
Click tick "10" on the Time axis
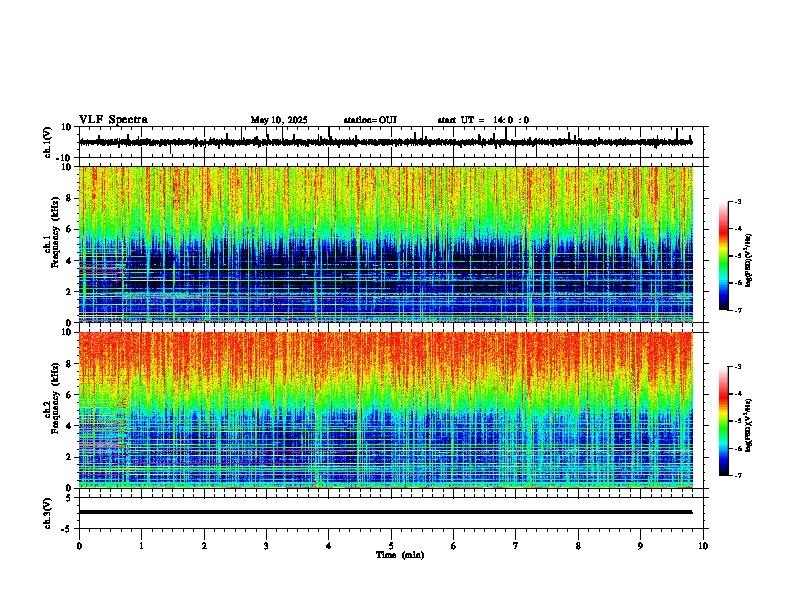coord(703,546)
